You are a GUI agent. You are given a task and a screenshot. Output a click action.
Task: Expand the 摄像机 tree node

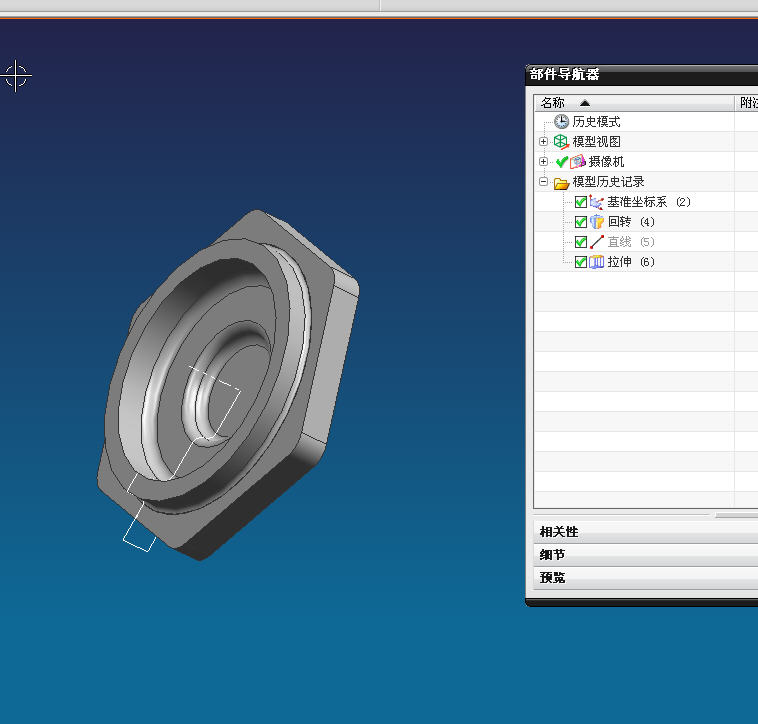(x=543, y=161)
